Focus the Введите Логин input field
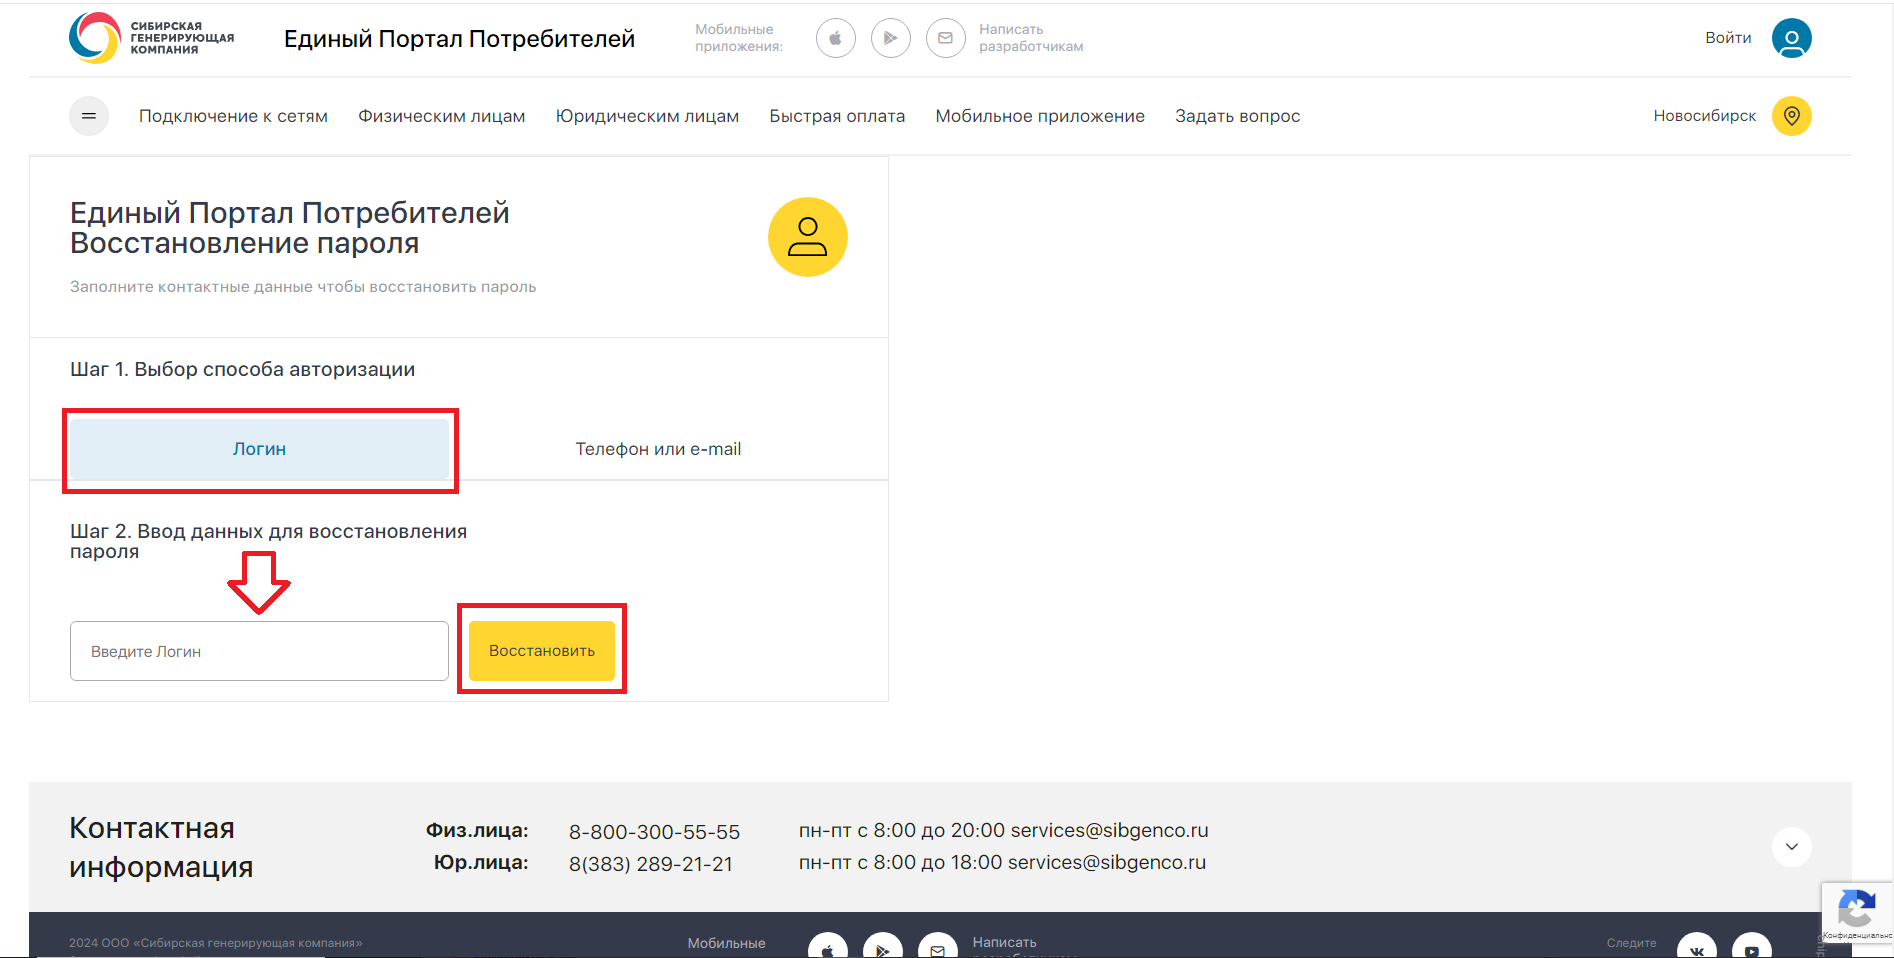The image size is (1894, 958). (x=259, y=651)
